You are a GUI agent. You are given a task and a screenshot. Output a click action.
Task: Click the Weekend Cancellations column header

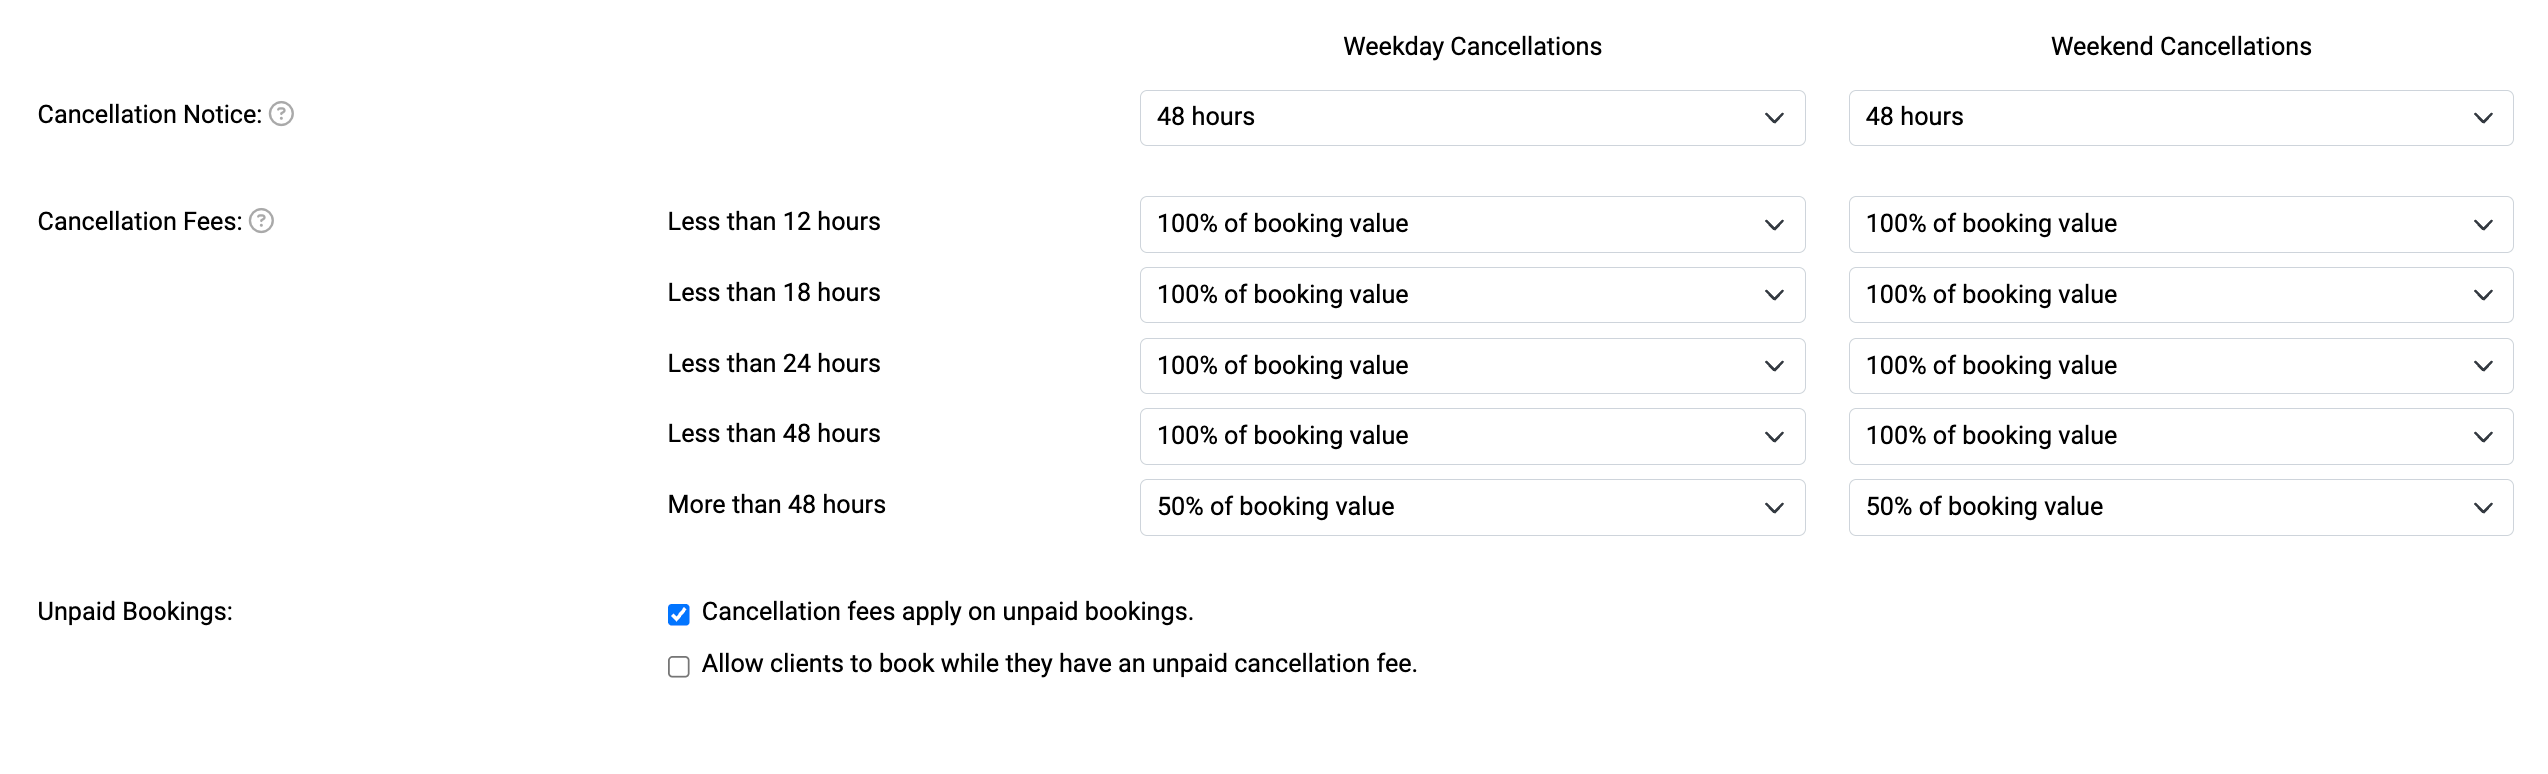click(2181, 46)
